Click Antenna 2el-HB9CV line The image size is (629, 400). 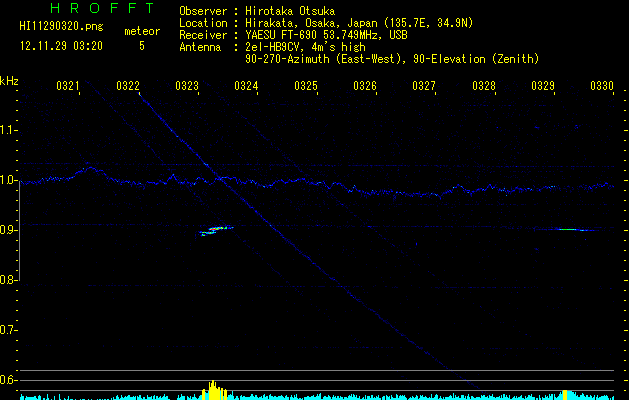[x=272, y=47]
